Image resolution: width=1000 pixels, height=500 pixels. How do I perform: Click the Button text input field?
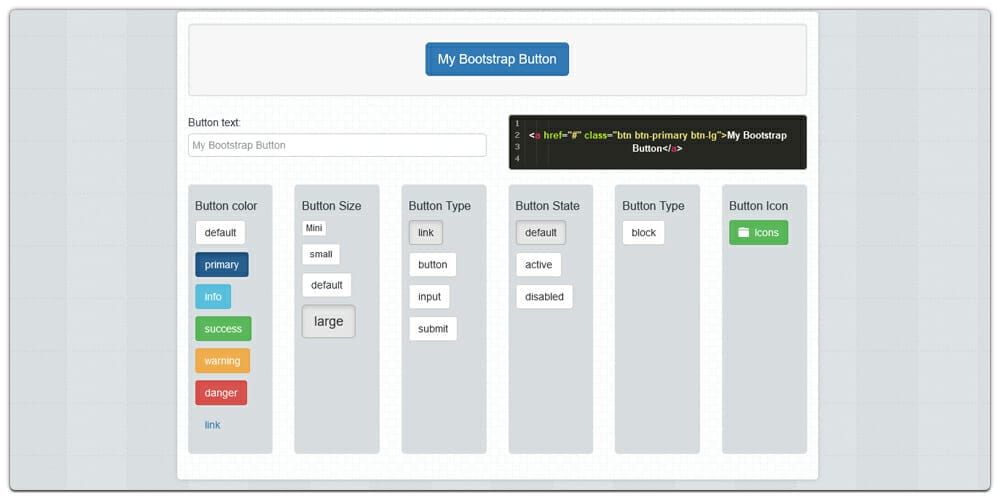pos(337,145)
